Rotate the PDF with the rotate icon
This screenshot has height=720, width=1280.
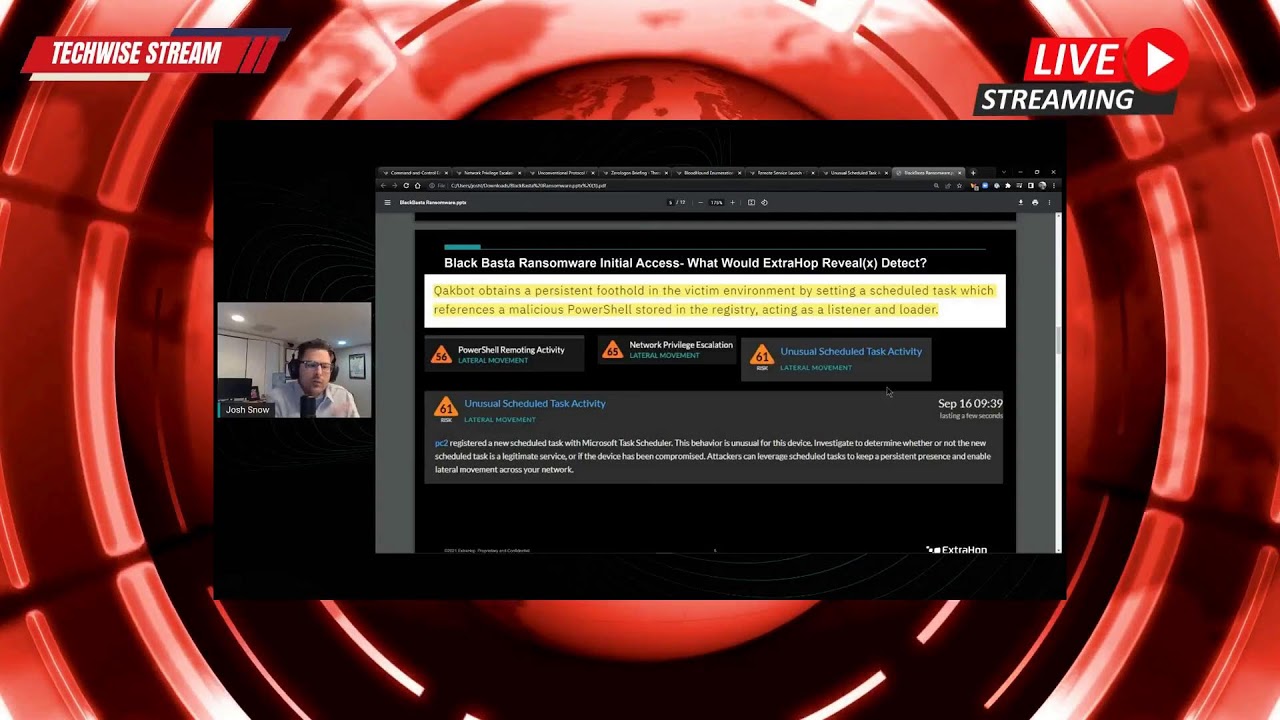click(x=764, y=202)
